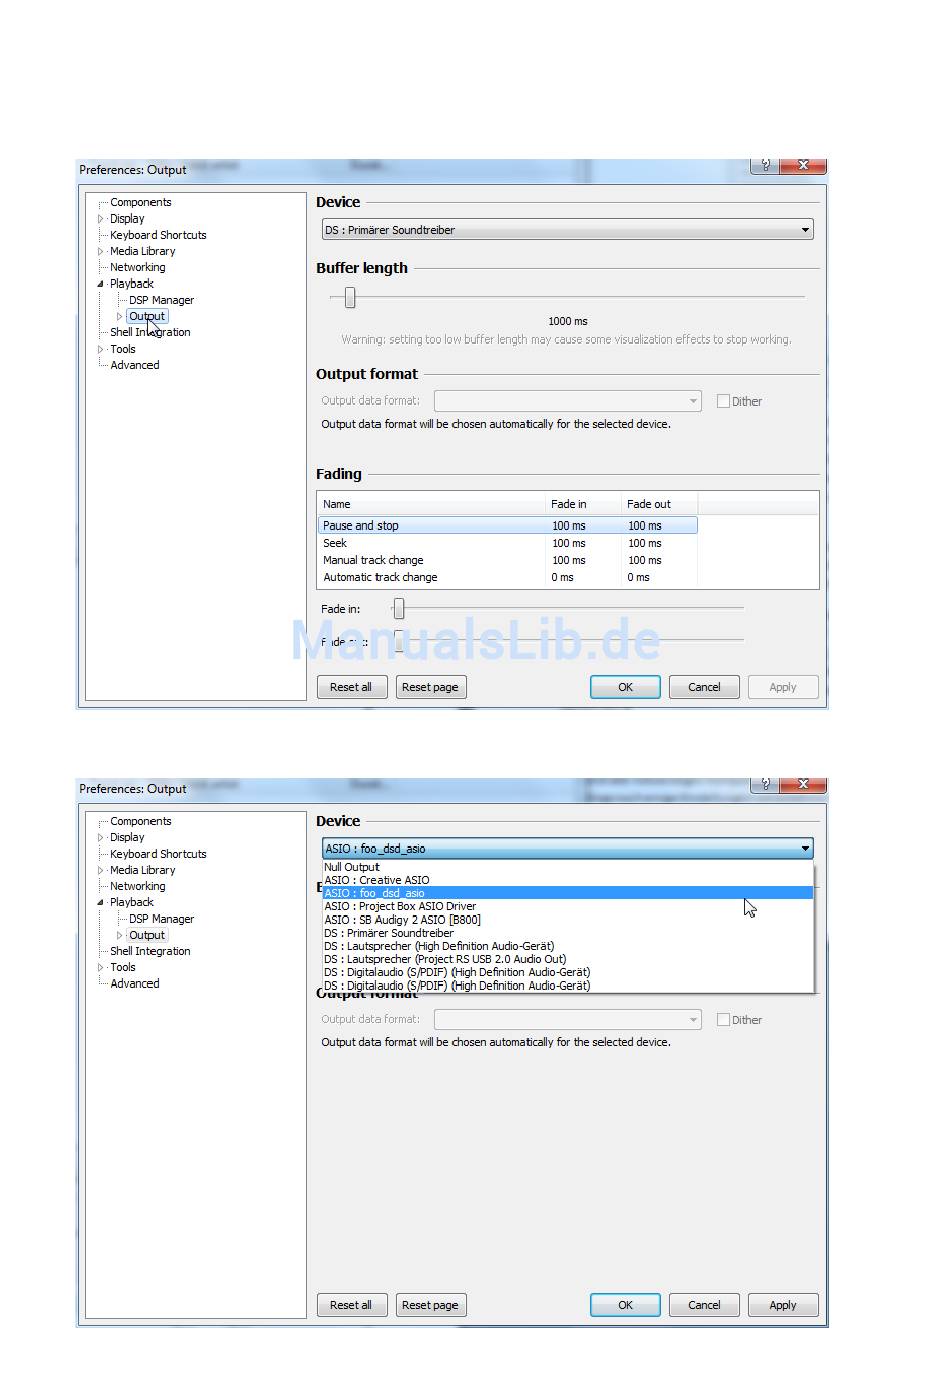Open Advanced settings in lower dialog tree
950x1387 pixels.
pyautogui.click(x=135, y=984)
